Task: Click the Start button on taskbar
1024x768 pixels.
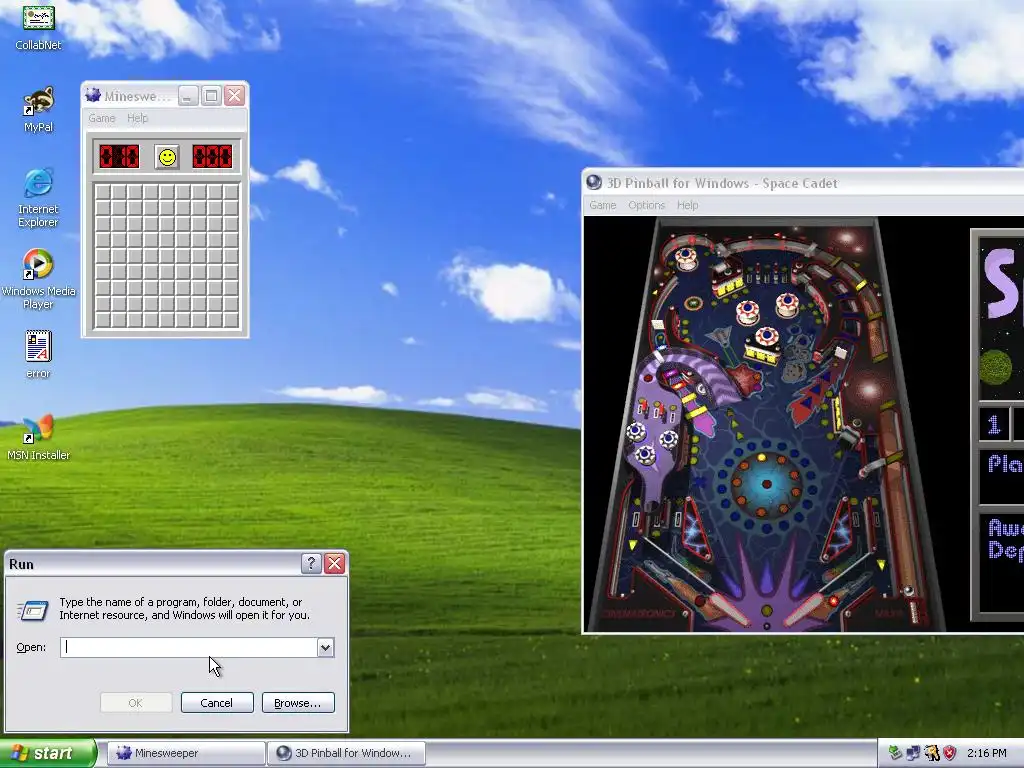Action: click(48, 753)
